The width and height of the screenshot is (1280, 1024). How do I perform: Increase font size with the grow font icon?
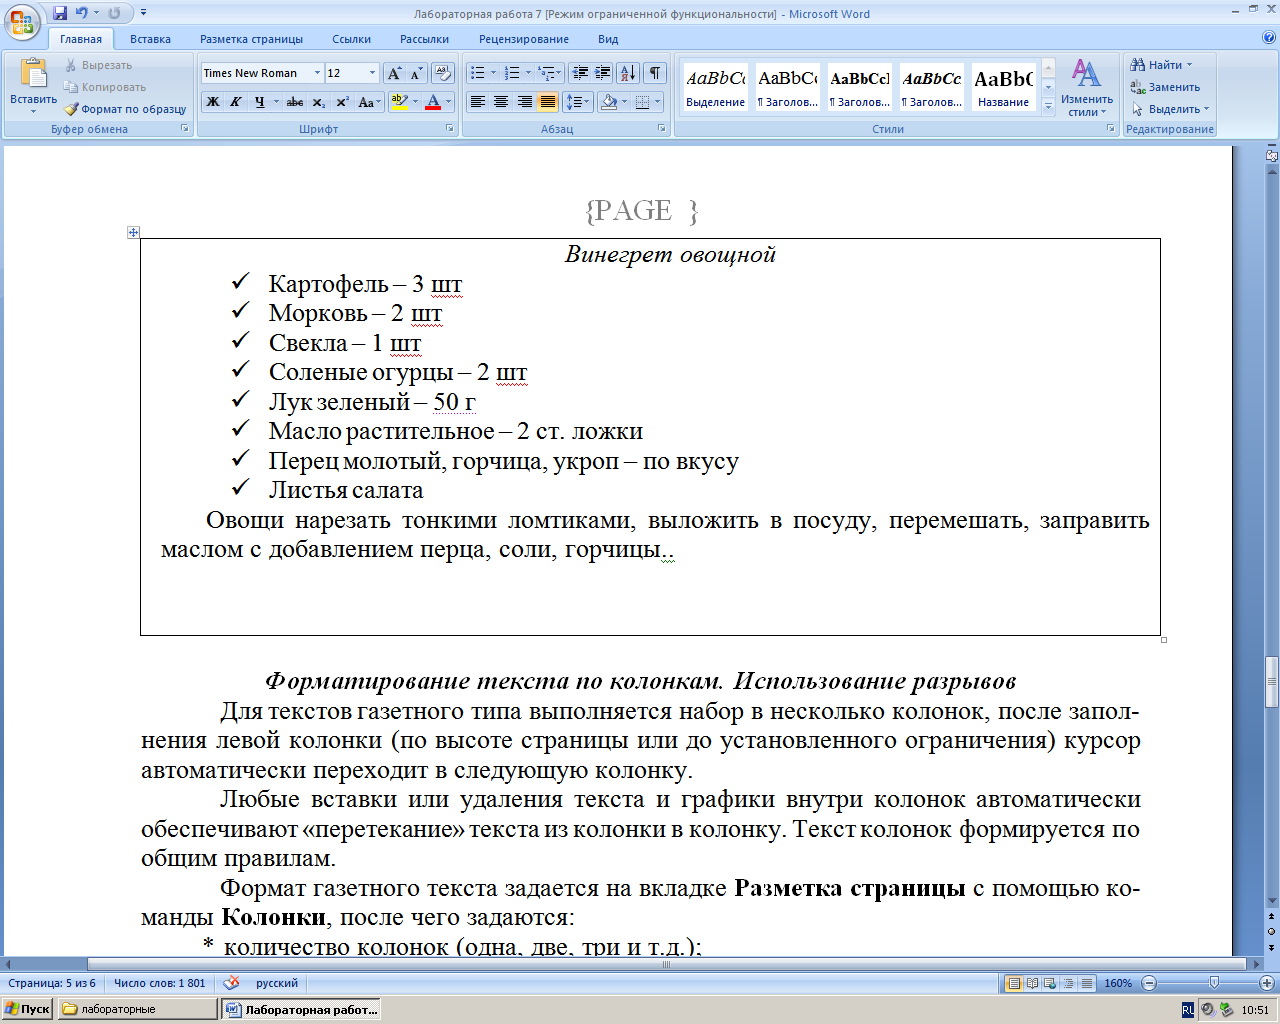[394, 73]
